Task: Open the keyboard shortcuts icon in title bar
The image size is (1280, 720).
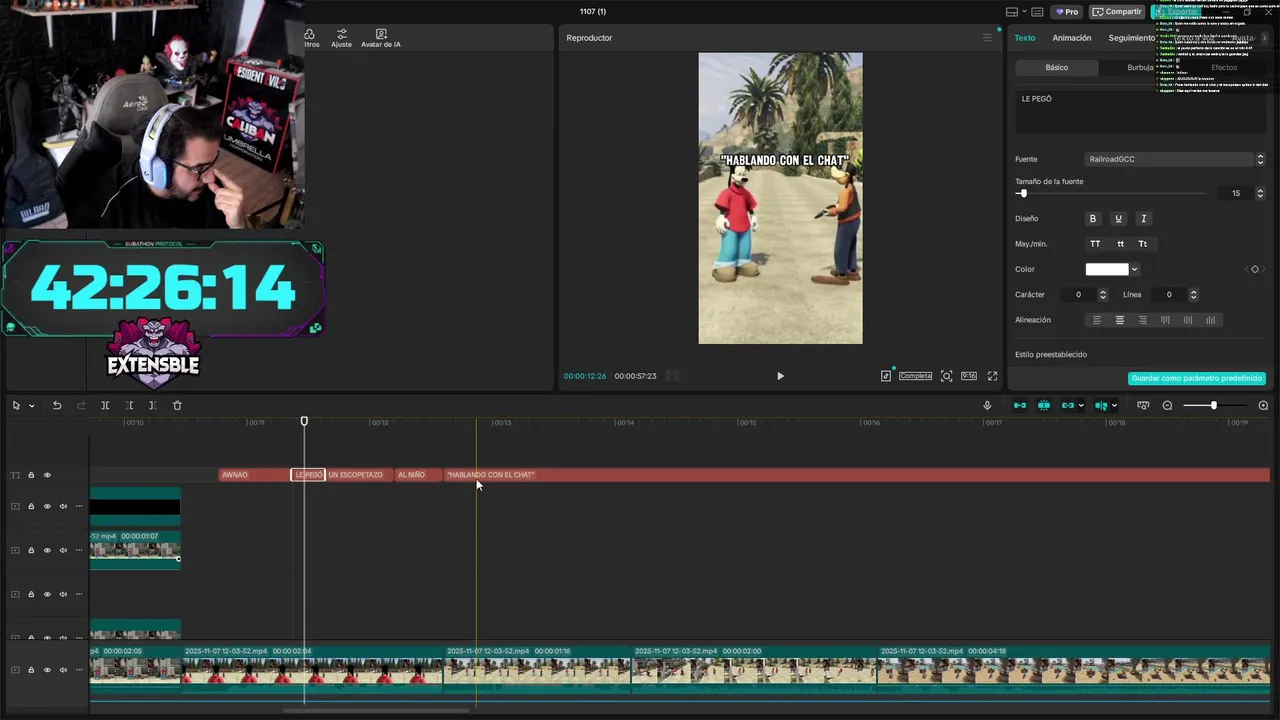Action: point(1037,12)
